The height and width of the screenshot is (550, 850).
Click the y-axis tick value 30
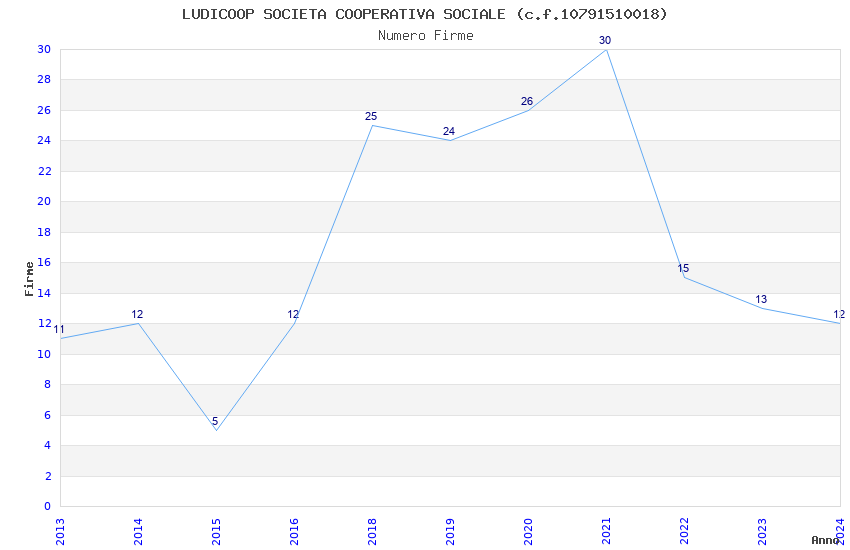pos(44,49)
